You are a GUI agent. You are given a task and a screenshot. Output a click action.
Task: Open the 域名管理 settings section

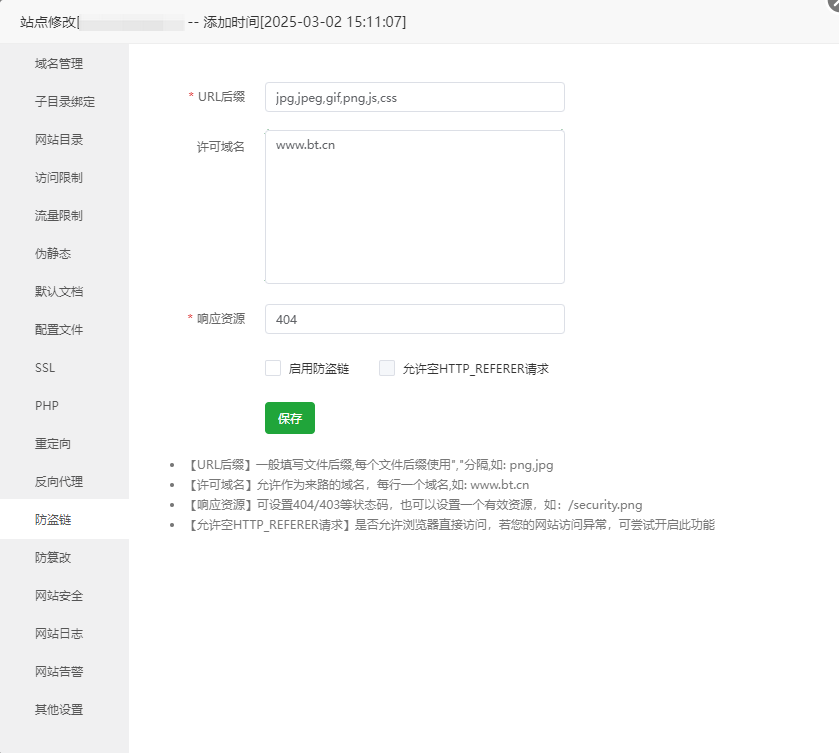click(x=65, y=63)
